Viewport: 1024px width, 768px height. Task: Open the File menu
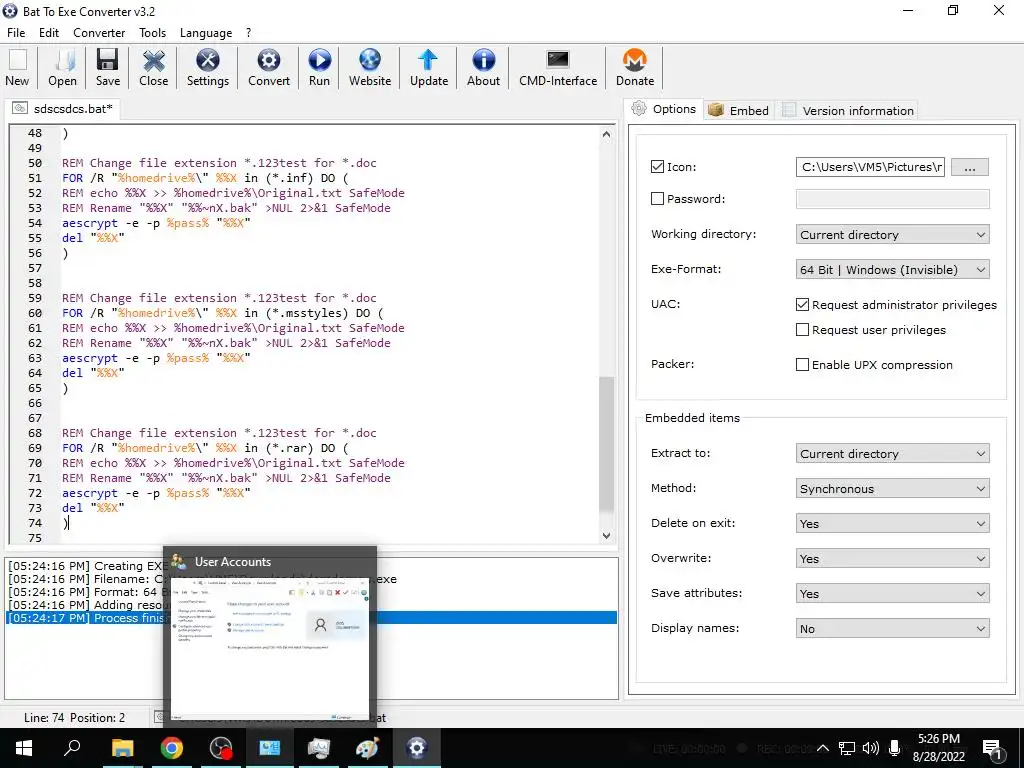[x=16, y=33]
